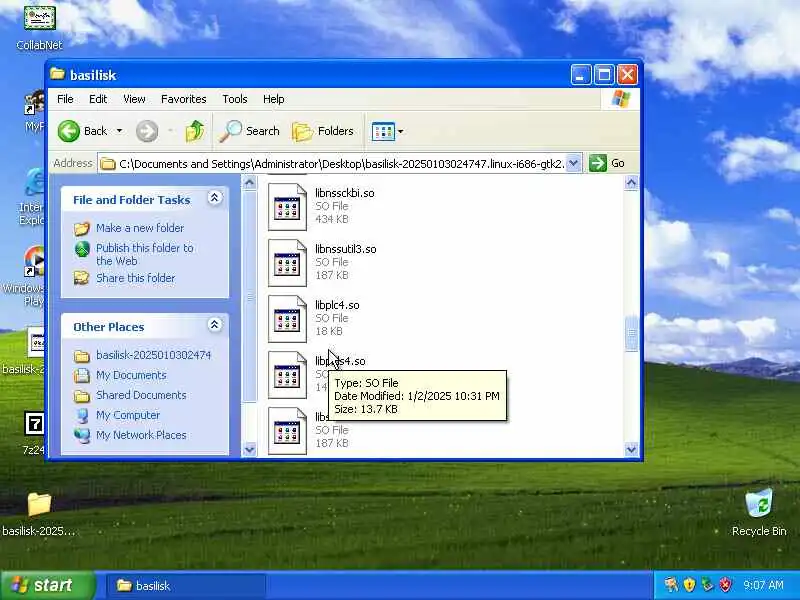The image size is (800, 600).
Task: Open the File menu
Action: coord(65,99)
